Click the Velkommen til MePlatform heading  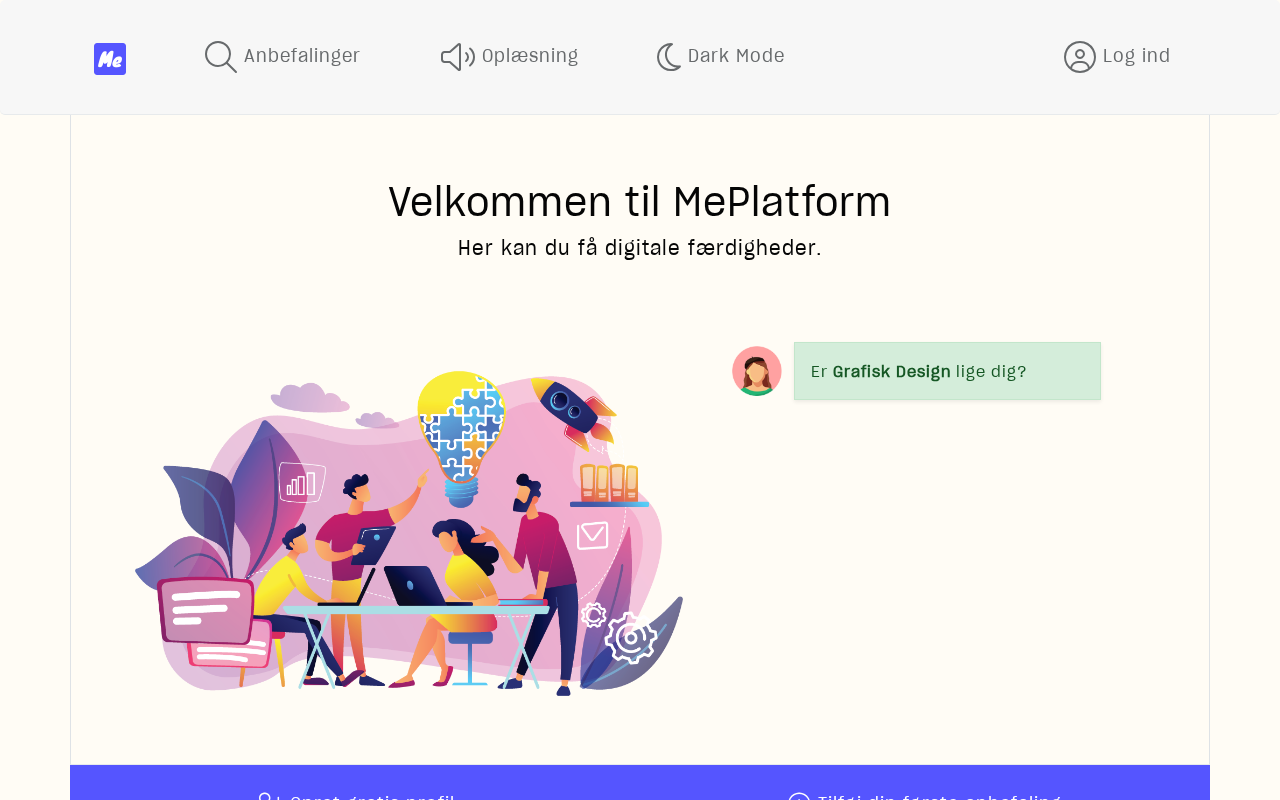(x=640, y=202)
